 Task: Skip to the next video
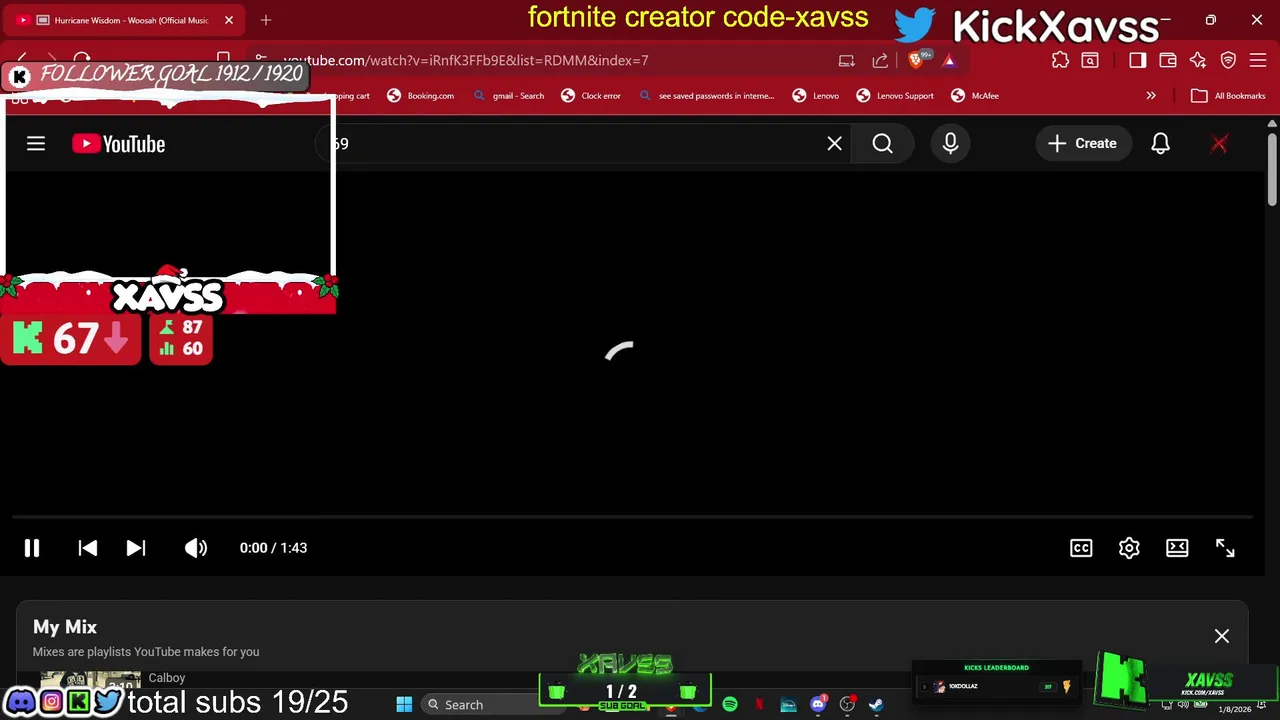pyautogui.click(x=136, y=548)
